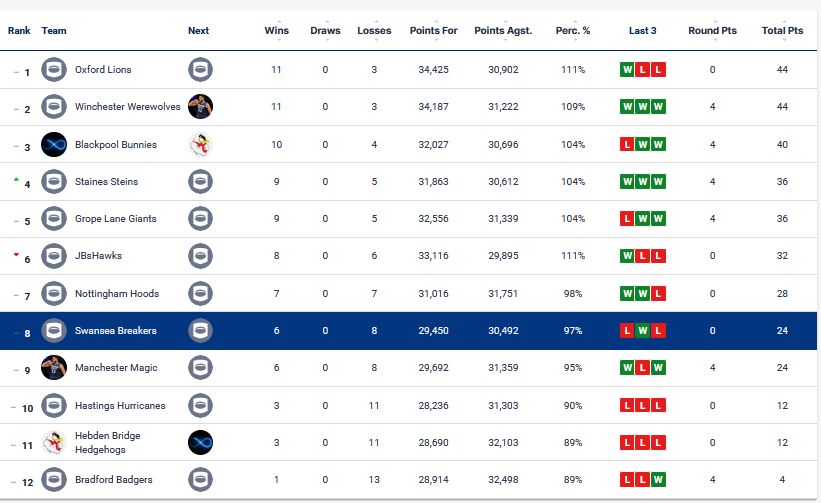
Task: Open the Nottingham Hoods team link
Action: click(117, 294)
